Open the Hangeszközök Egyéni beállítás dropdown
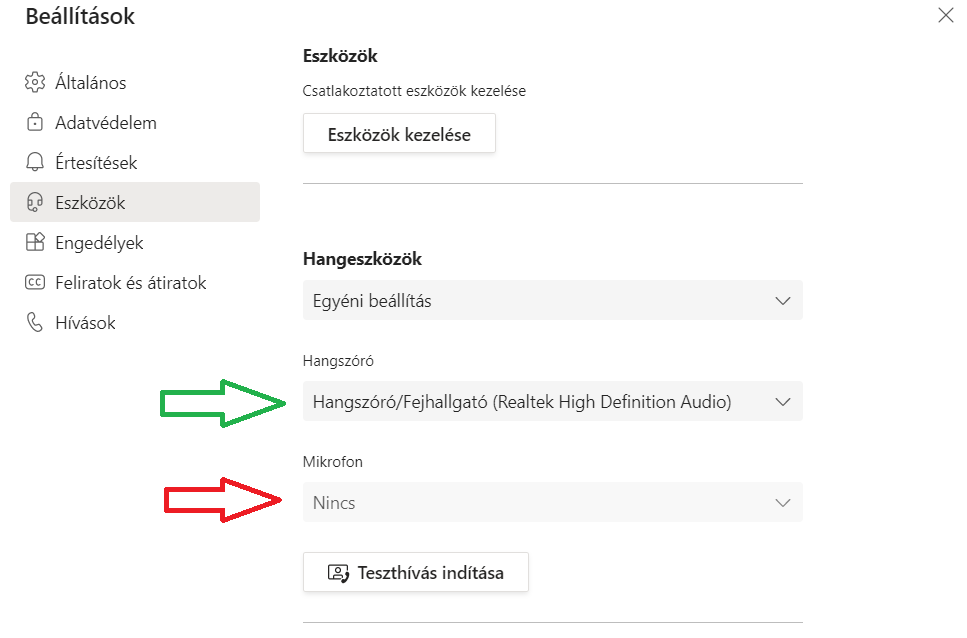Image resolution: width=967 pixels, height=638 pixels. pos(552,300)
